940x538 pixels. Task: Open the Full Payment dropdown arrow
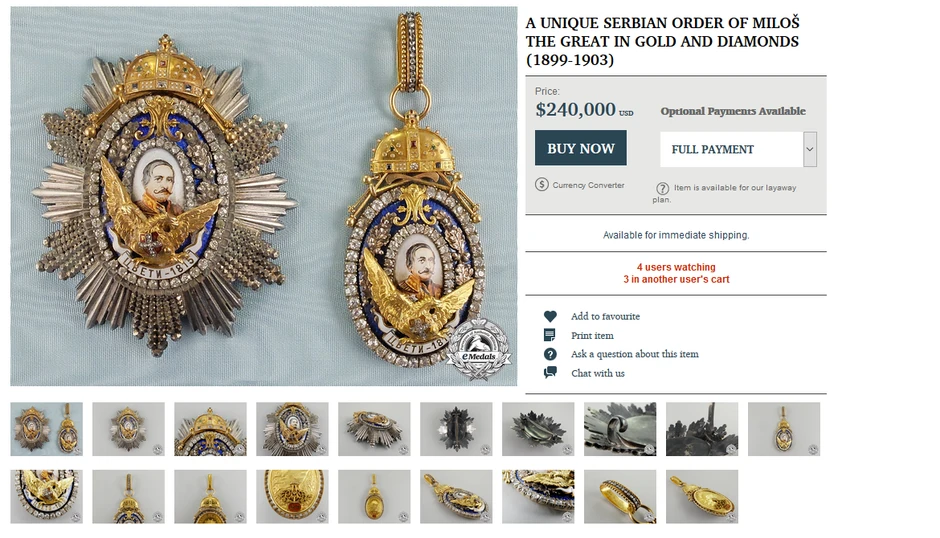coord(810,149)
